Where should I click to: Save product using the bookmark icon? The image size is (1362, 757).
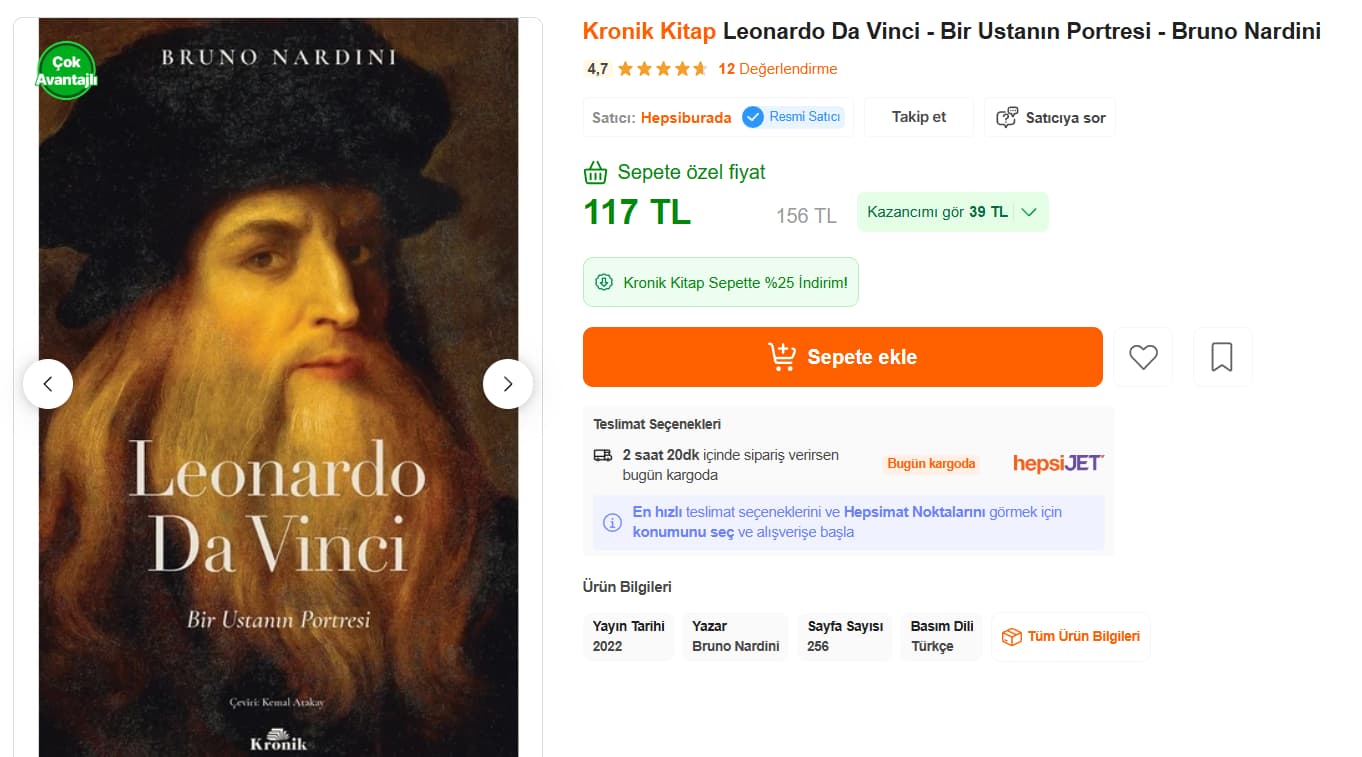point(1222,357)
